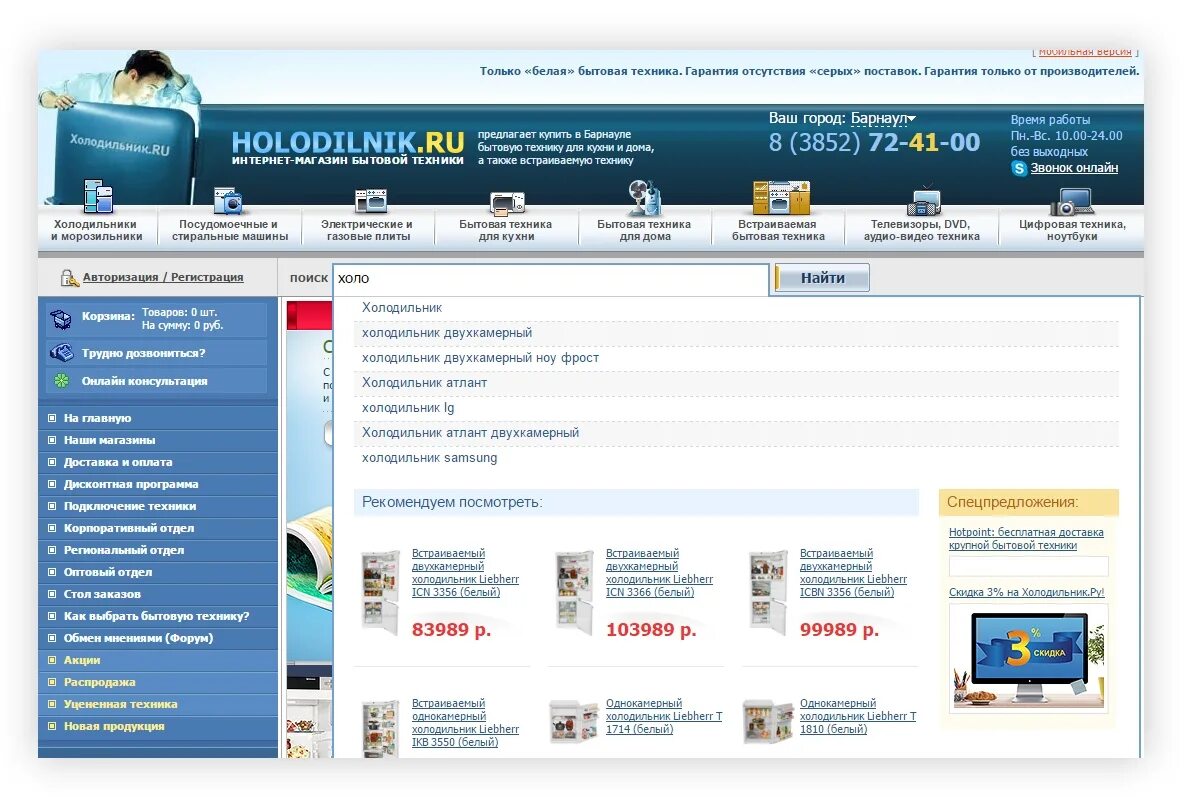Image resolution: width=1200 pixels, height=808 pixels.
Task: Open the kitchen appliances microwave icon
Action: pyautogui.click(x=507, y=203)
